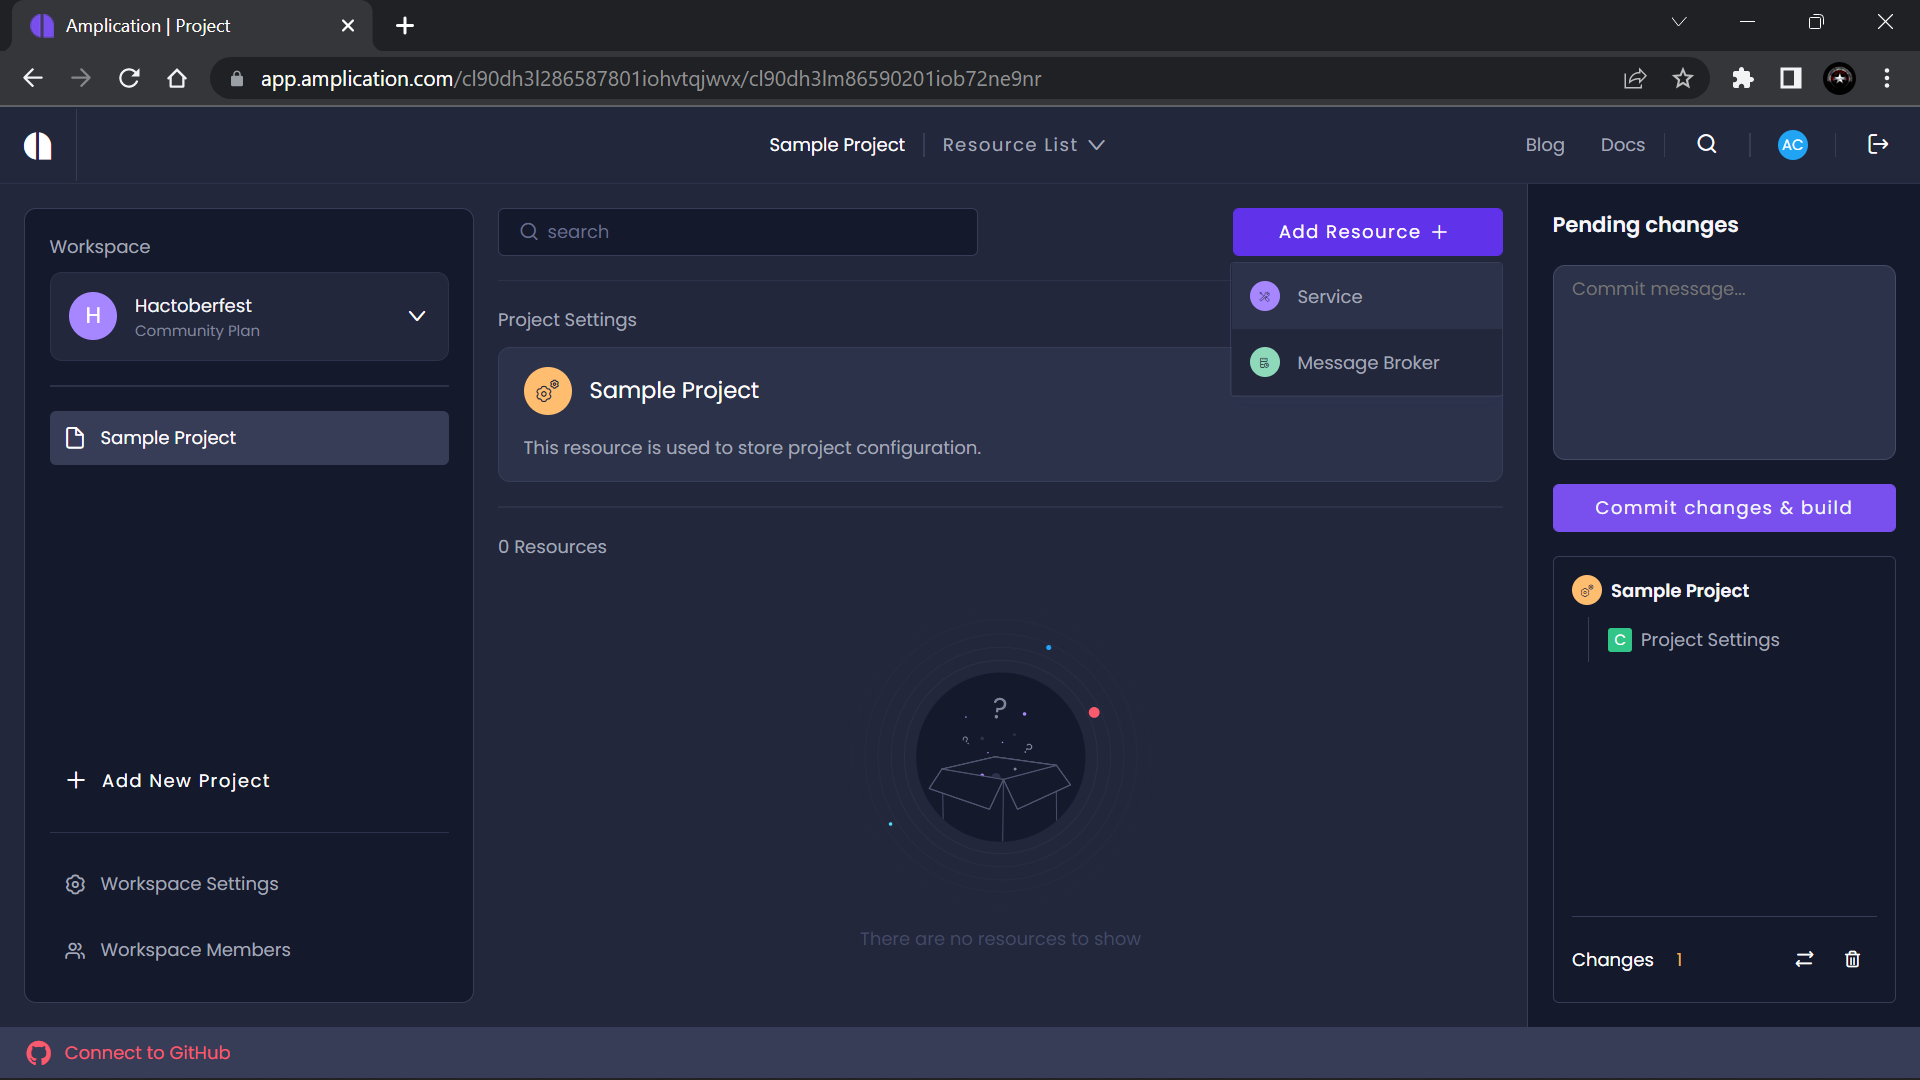Open the Resource List dropdown
This screenshot has height=1080, width=1920.
[x=1023, y=145]
